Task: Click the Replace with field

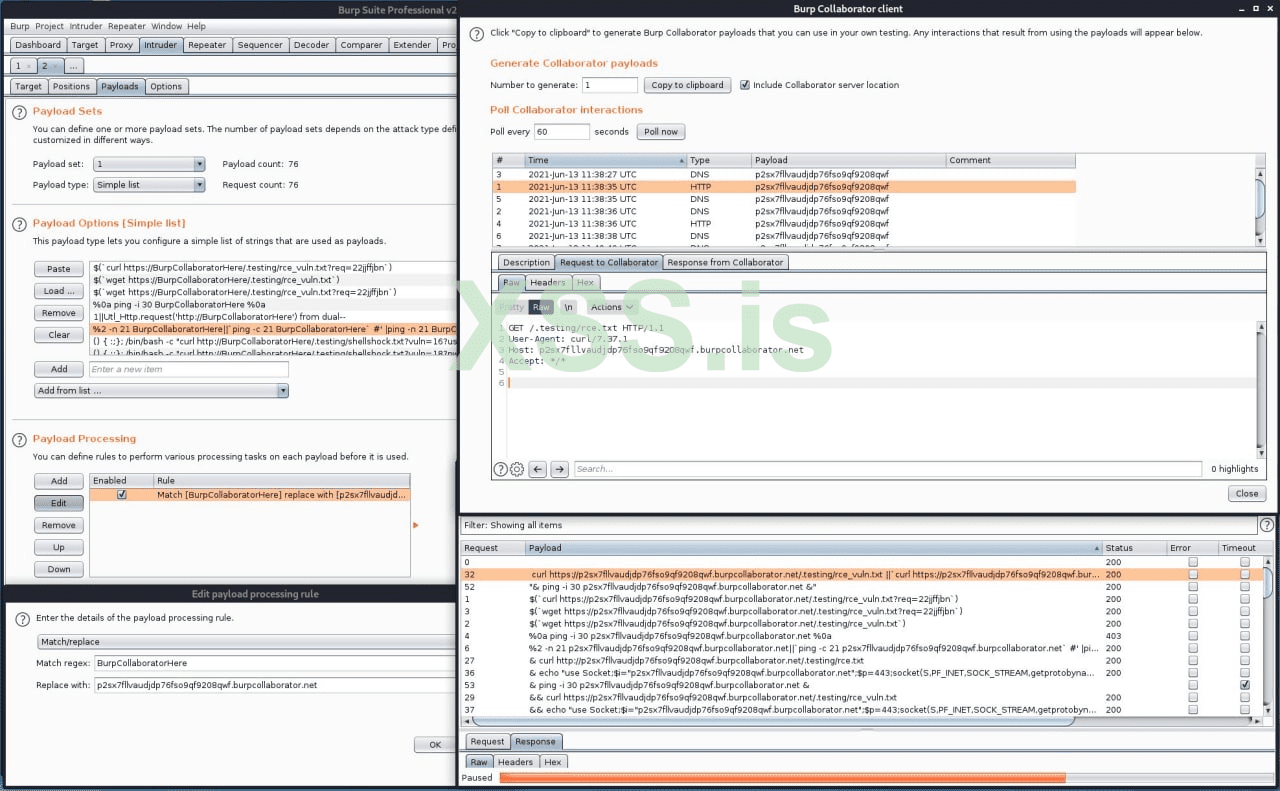Action: [x=275, y=686]
